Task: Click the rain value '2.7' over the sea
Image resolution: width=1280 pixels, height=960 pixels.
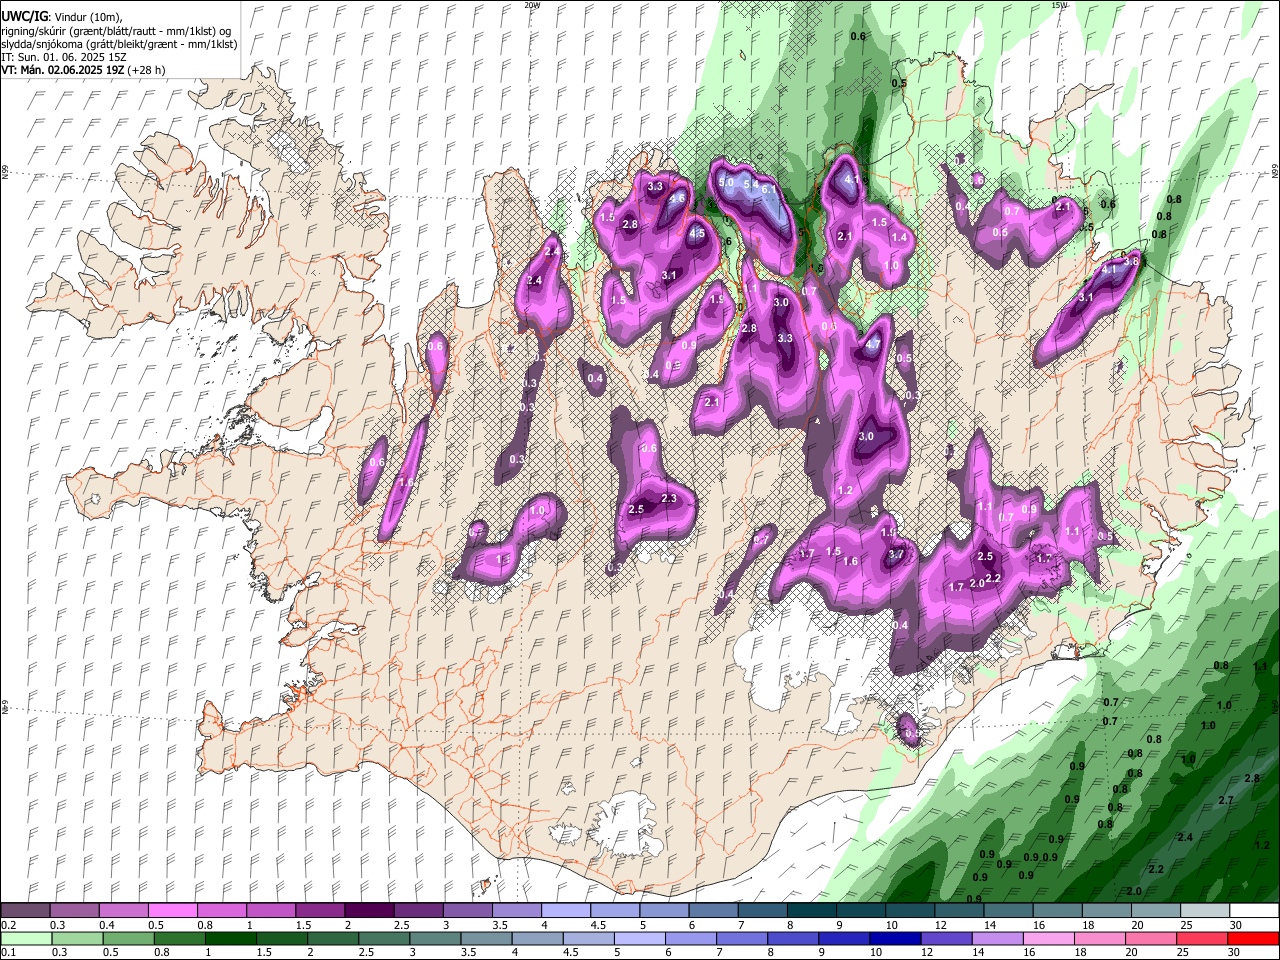Action: 1226,800
